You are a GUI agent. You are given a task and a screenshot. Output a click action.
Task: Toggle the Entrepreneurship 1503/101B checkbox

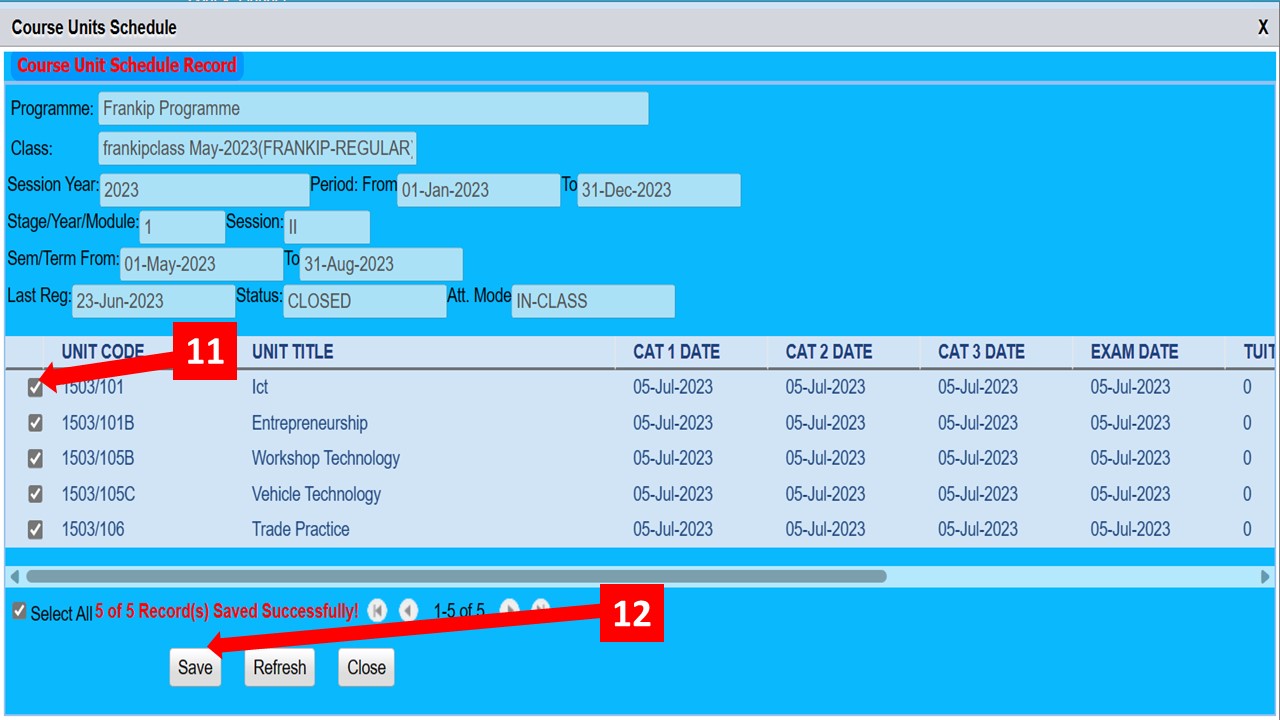[35, 423]
